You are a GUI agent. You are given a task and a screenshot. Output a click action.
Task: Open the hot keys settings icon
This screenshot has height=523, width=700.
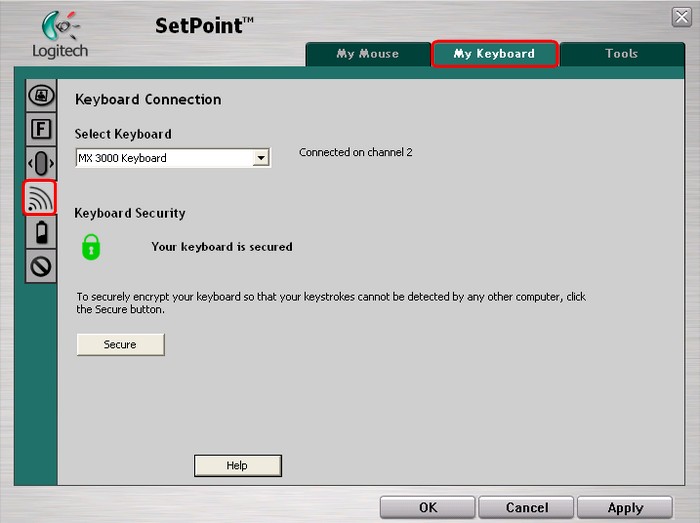click(40, 95)
